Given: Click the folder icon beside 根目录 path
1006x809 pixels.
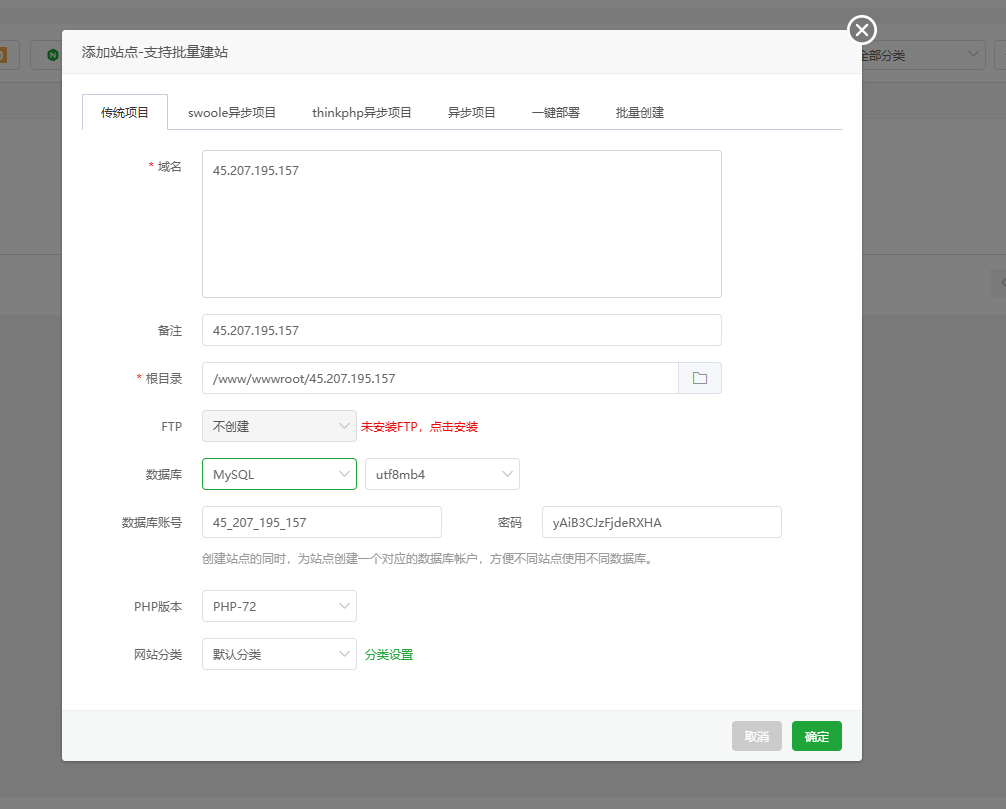Looking at the screenshot, I should [700, 378].
